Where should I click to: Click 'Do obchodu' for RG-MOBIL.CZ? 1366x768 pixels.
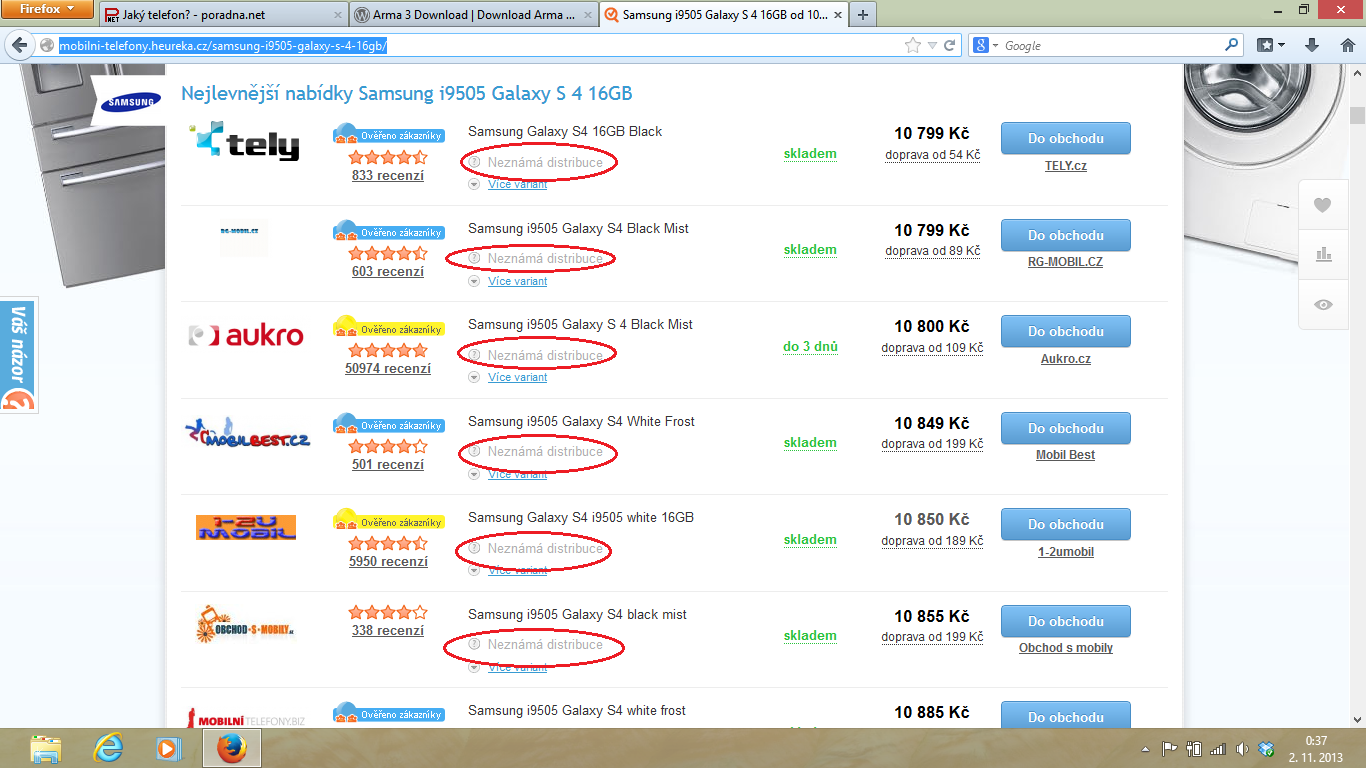click(1066, 235)
